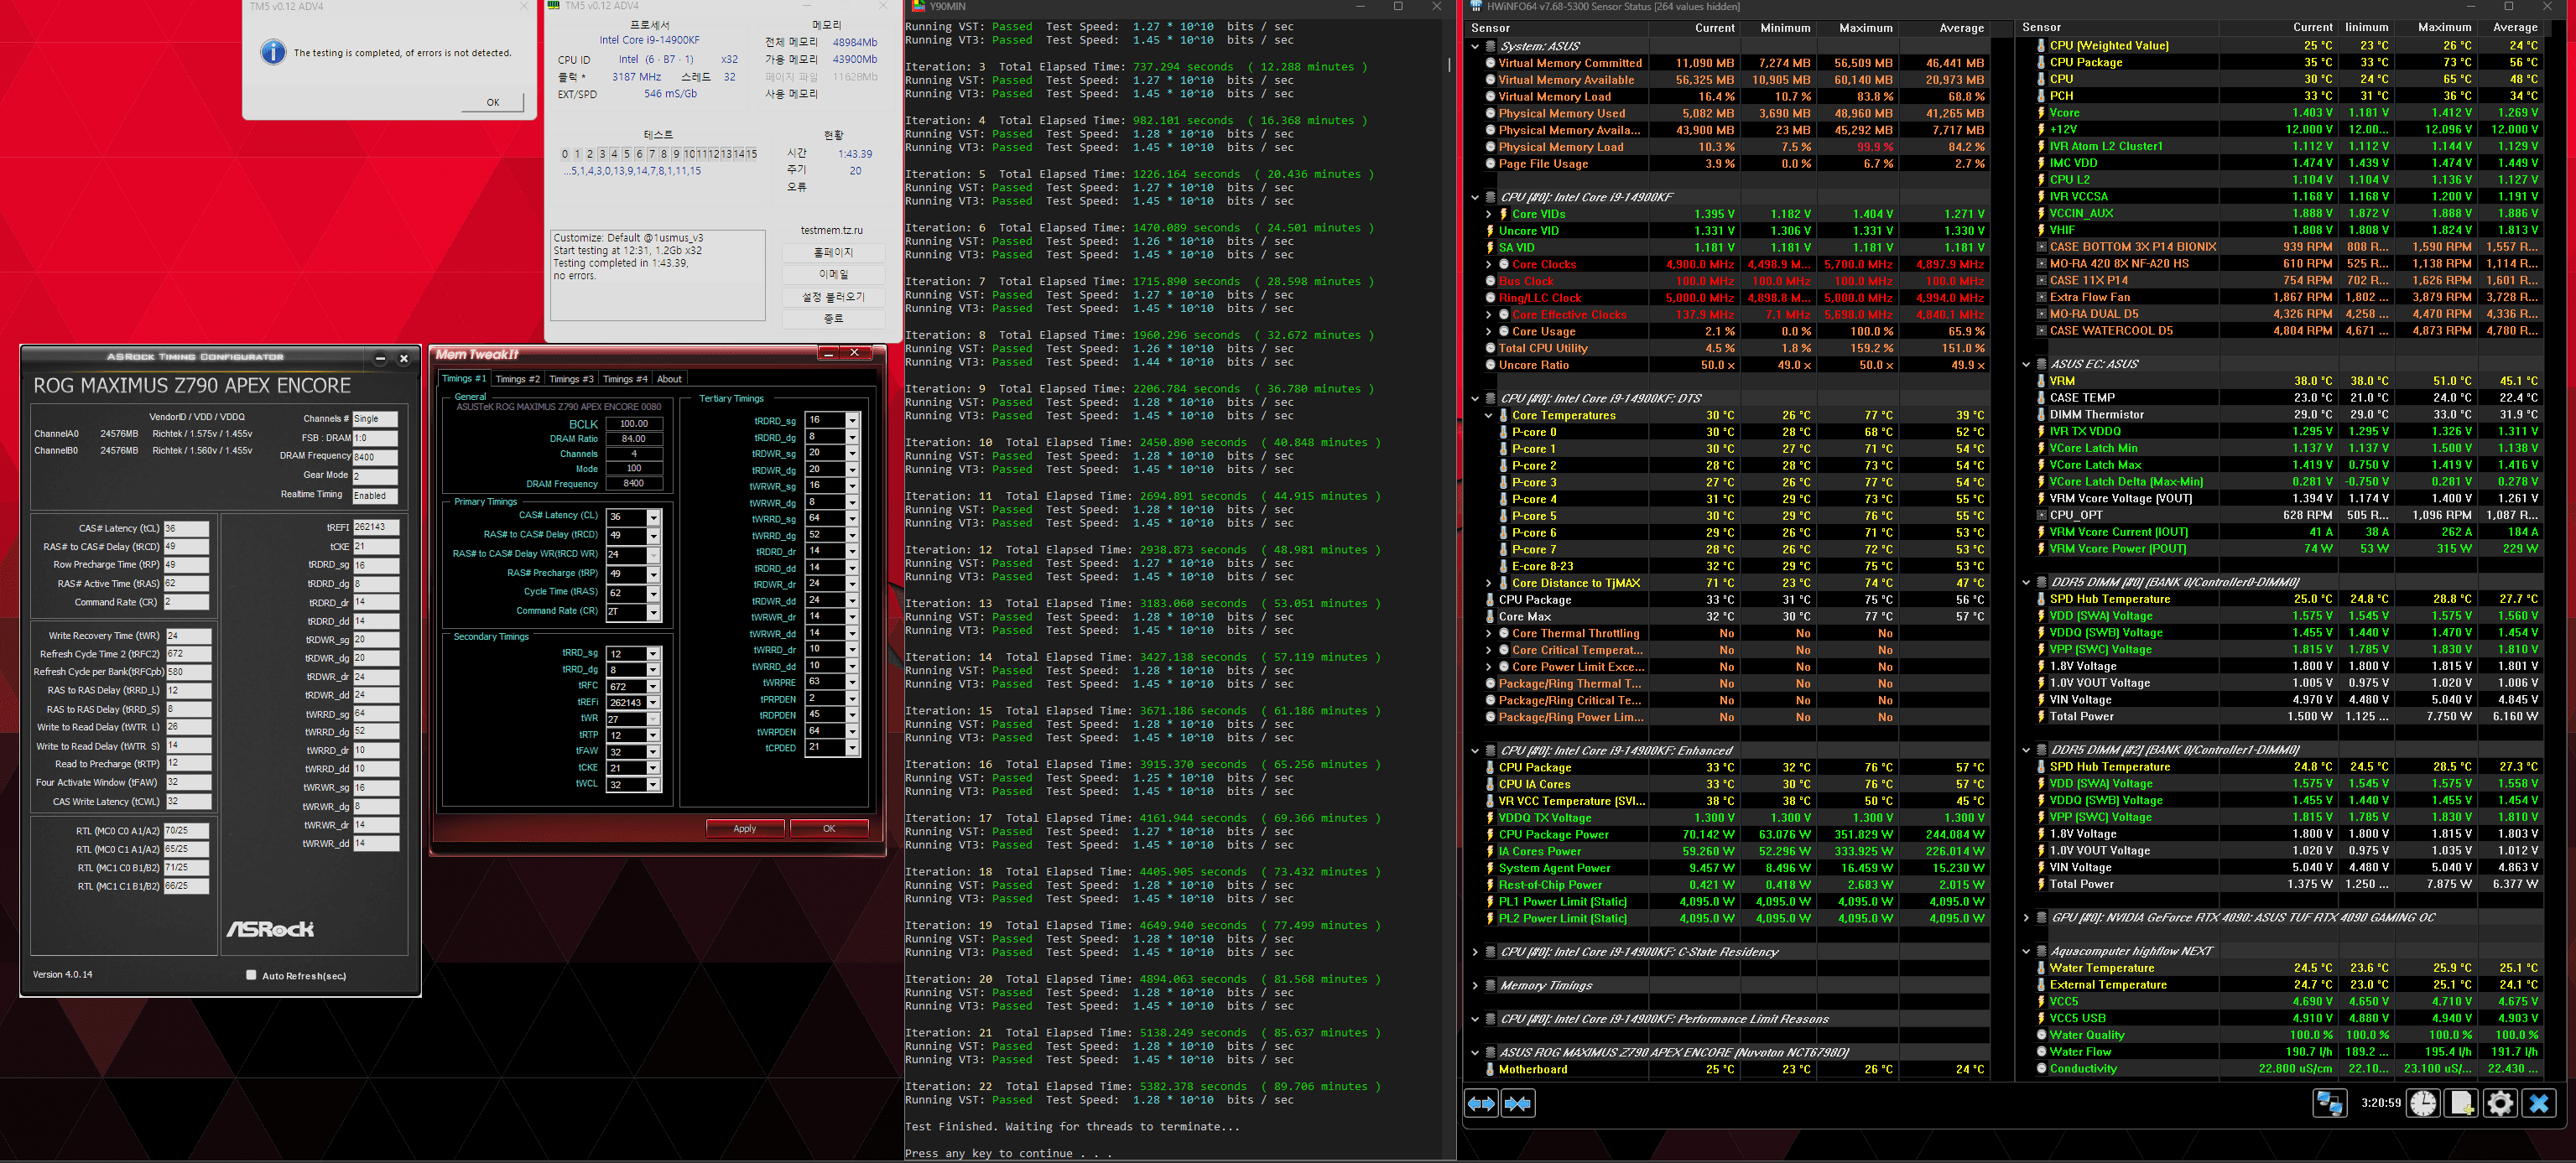The width and height of the screenshot is (2576, 1163).
Task: Open tRFC dropdown in Secondary Timings
Action: pyautogui.click(x=653, y=686)
